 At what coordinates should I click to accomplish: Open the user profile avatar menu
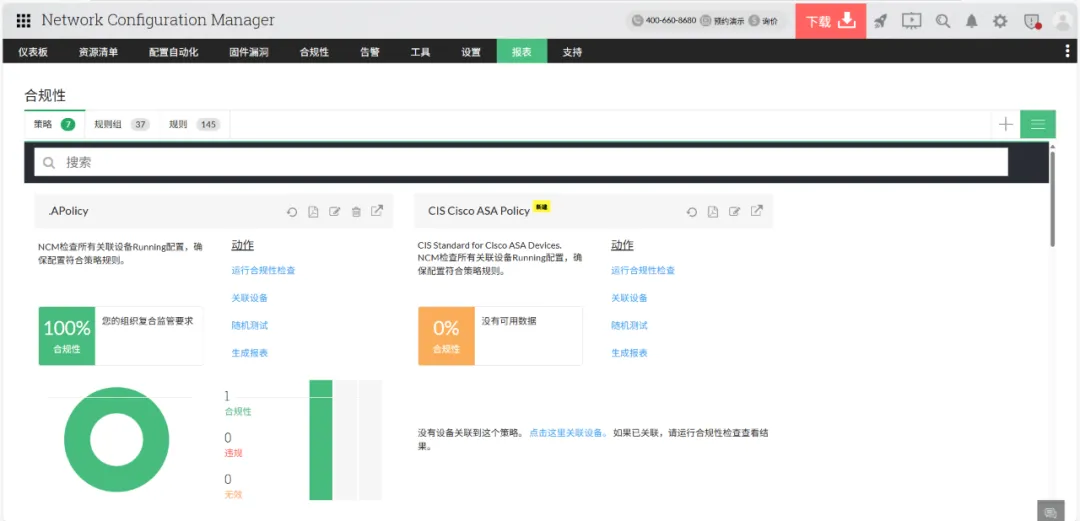[1062, 21]
